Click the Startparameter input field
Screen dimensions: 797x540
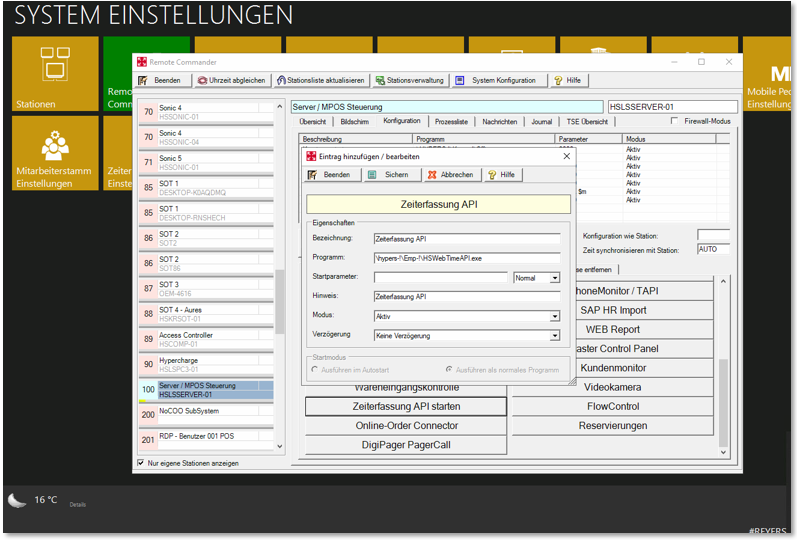(440, 278)
